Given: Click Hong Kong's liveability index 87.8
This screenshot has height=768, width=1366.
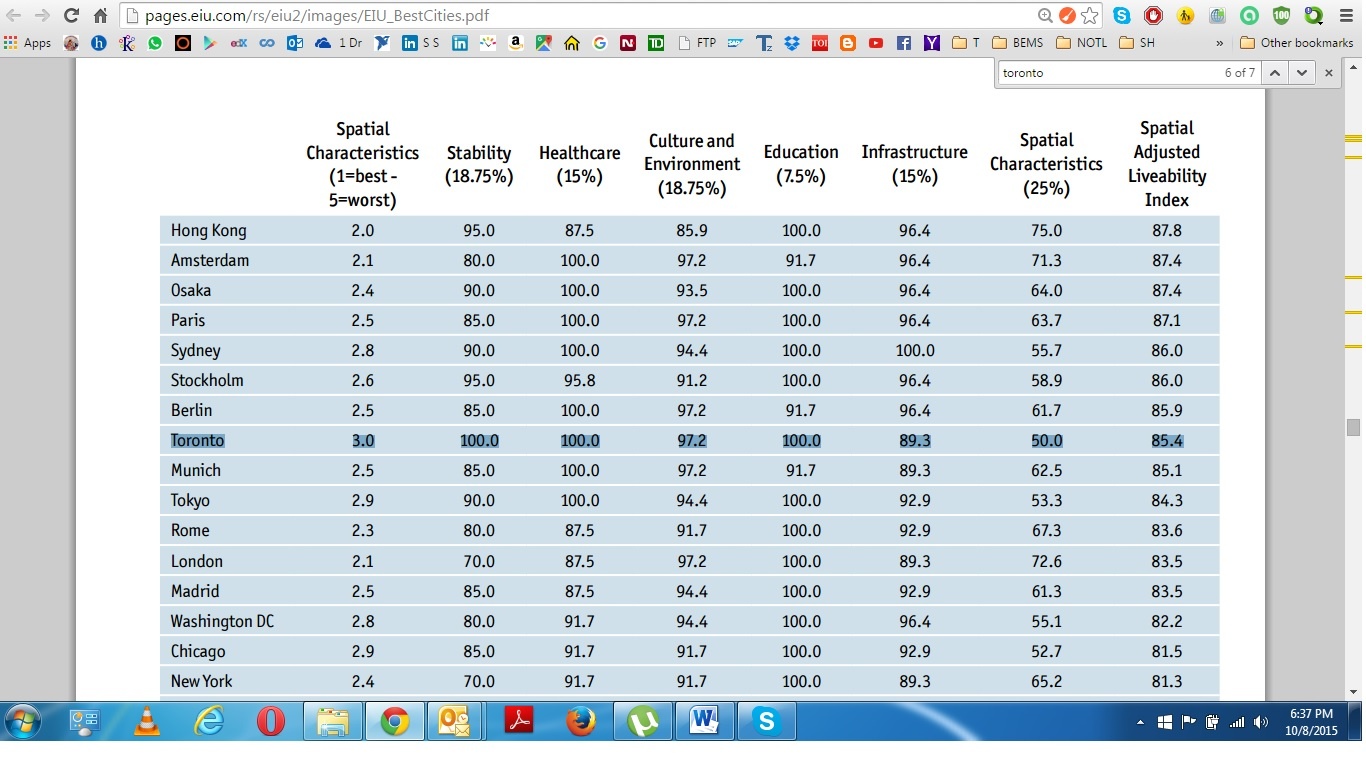Looking at the screenshot, I should (1167, 230).
